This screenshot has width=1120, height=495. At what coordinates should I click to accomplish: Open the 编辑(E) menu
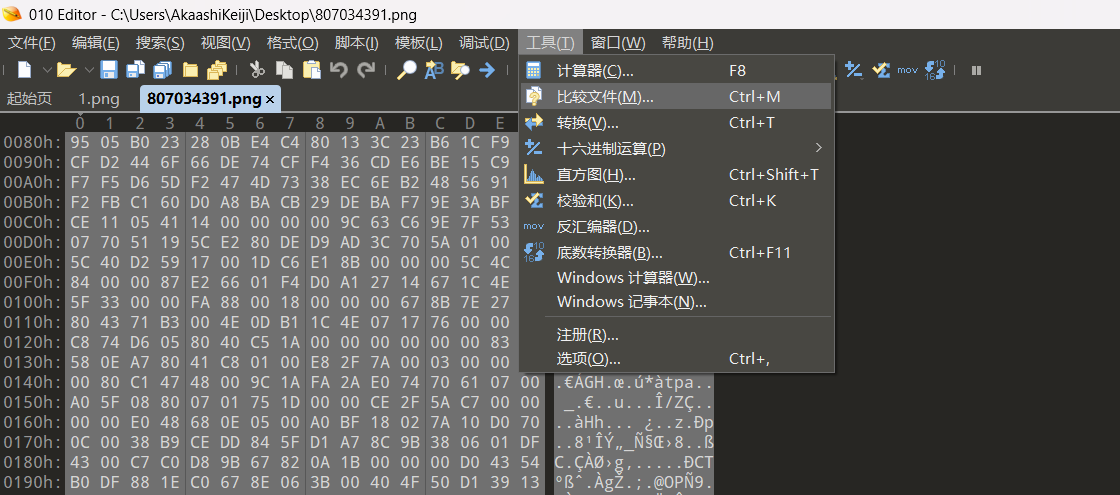96,43
